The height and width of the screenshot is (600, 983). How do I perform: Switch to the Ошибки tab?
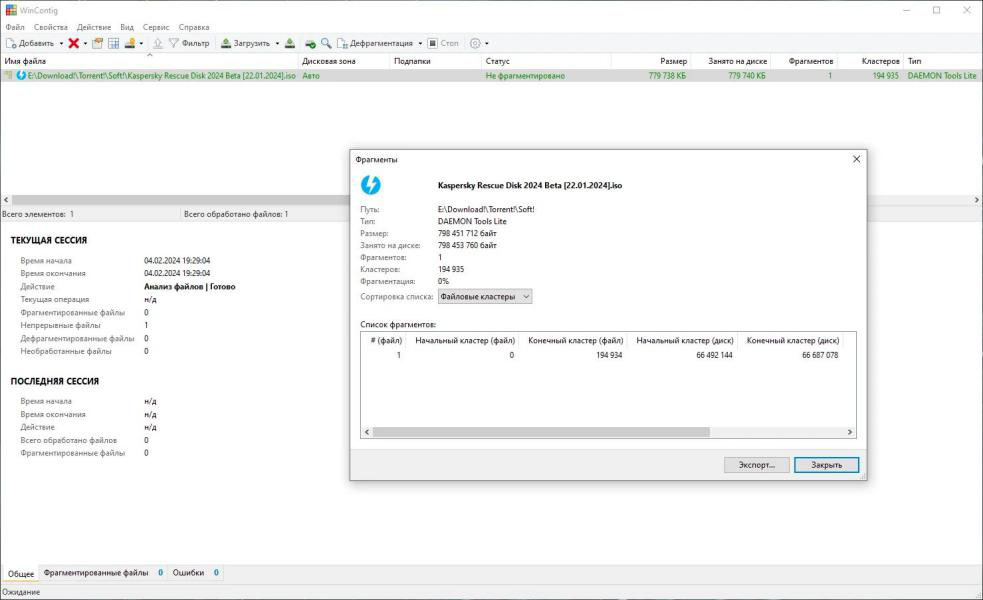(196, 572)
